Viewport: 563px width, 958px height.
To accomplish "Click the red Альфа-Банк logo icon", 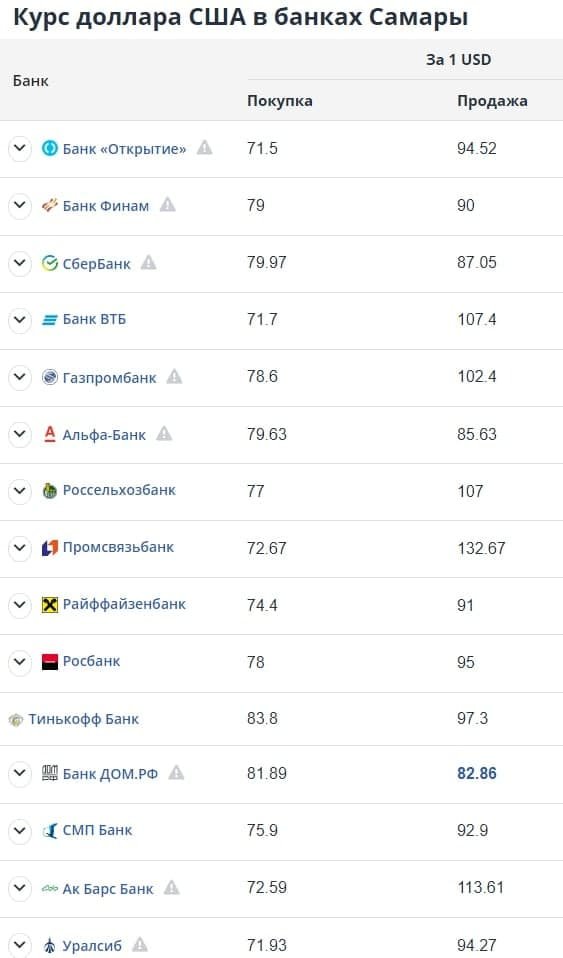I will 50,434.
